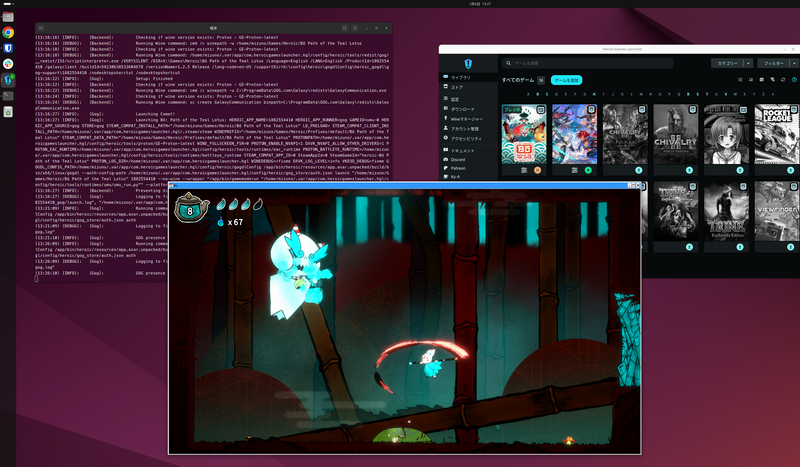The height and width of the screenshot is (467, 800).
Task: Open Slack from the dock
Action: pos(8,64)
